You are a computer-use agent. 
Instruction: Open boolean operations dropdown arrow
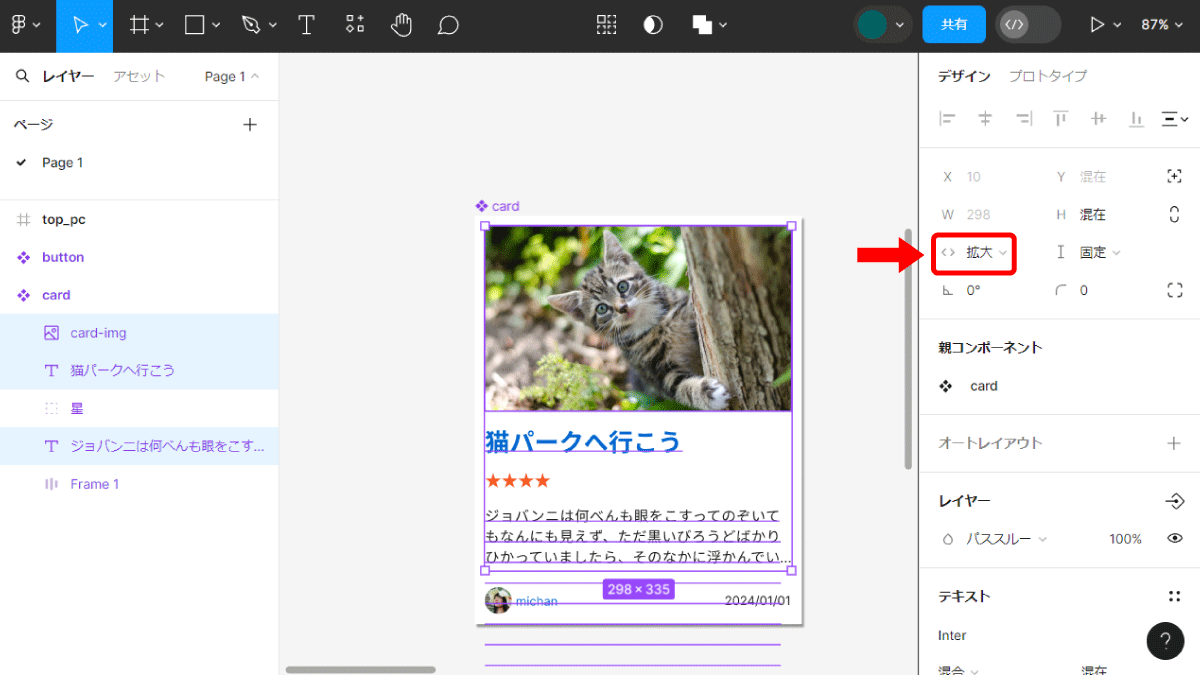pyautogui.click(x=723, y=25)
